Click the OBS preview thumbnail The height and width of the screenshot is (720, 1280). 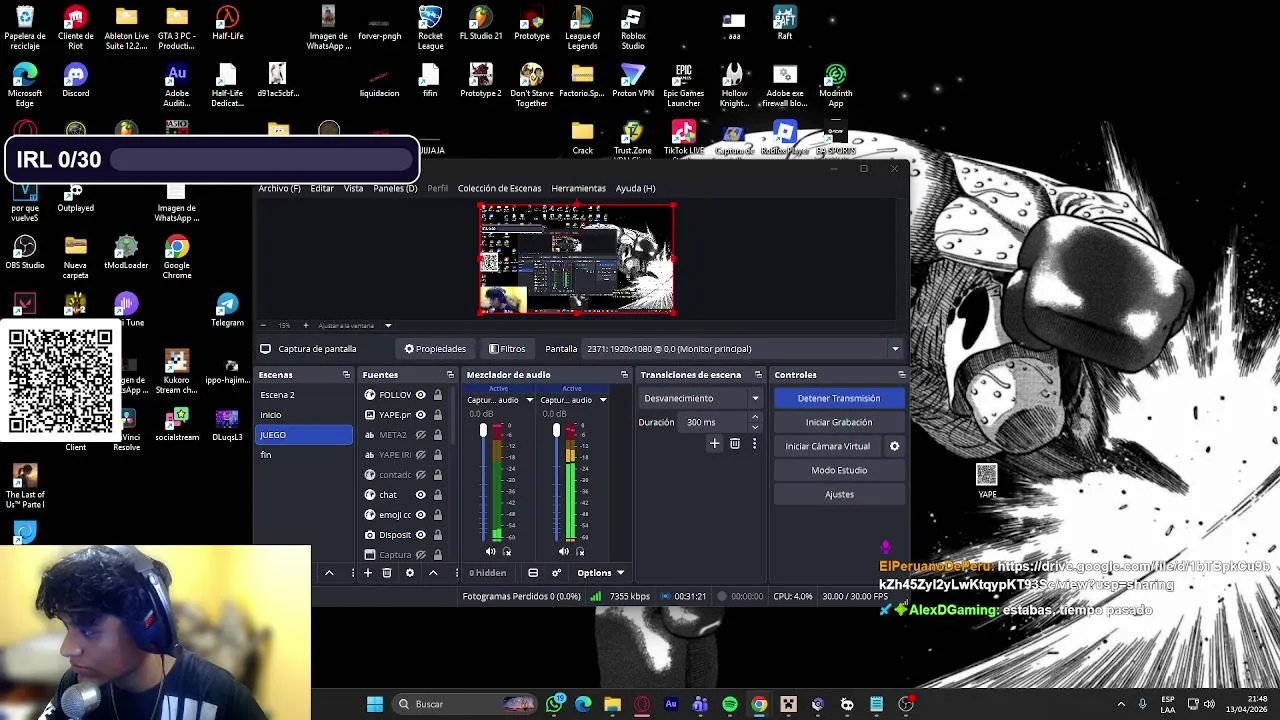click(576, 259)
